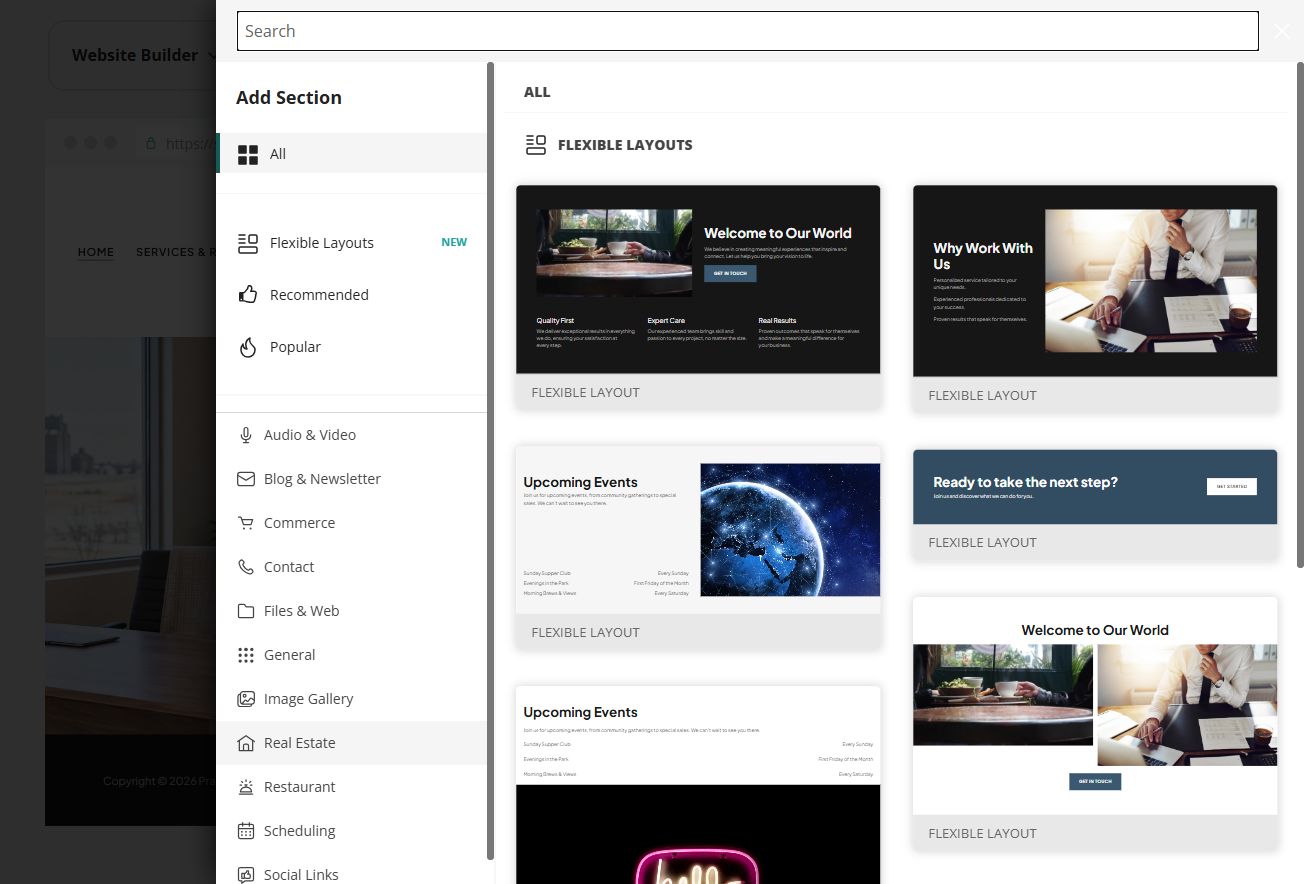Click the Restaurant dish icon
The height and width of the screenshot is (884, 1304).
(246, 787)
